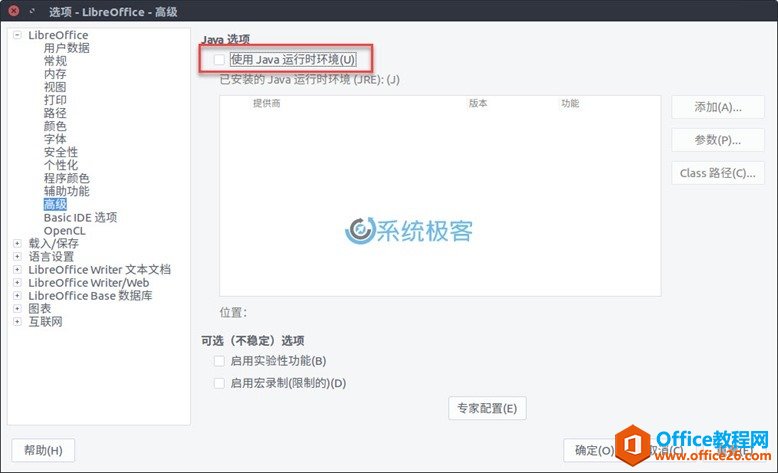778x473 pixels.
Task: Open OpenCL options page
Action: tap(65, 231)
